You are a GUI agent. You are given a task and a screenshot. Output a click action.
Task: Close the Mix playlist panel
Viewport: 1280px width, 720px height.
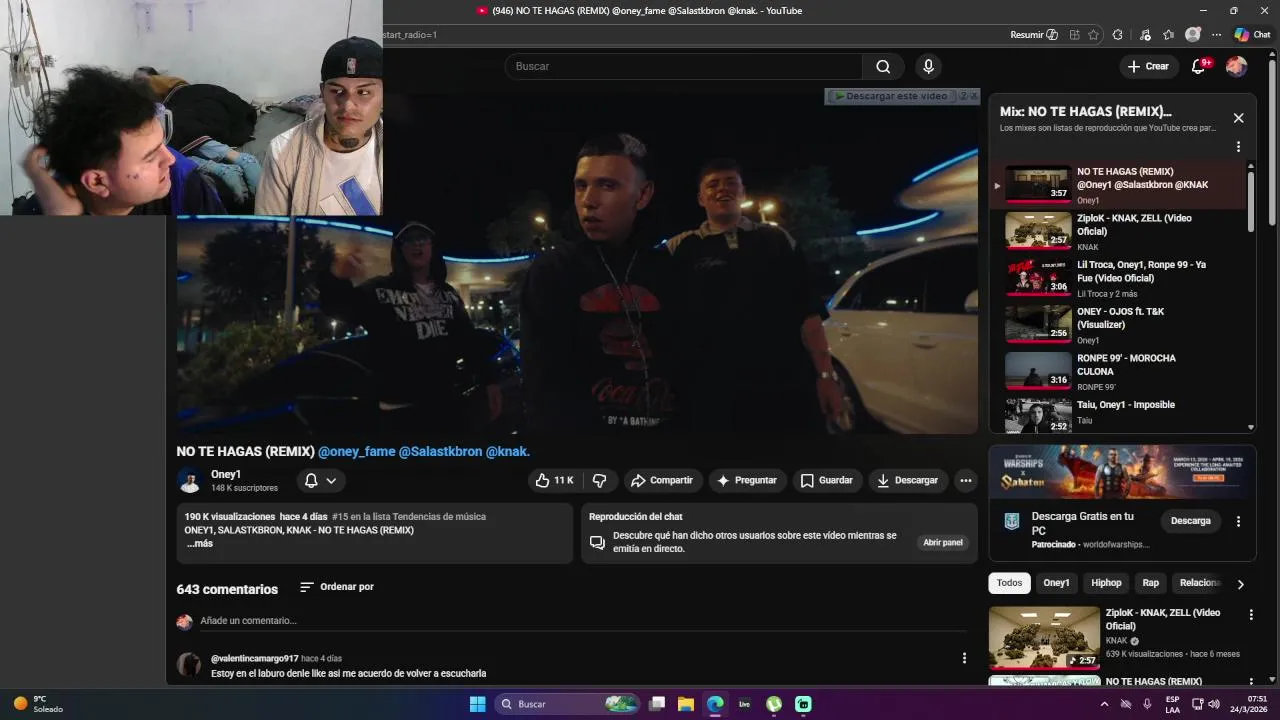click(x=1238, y=118)
